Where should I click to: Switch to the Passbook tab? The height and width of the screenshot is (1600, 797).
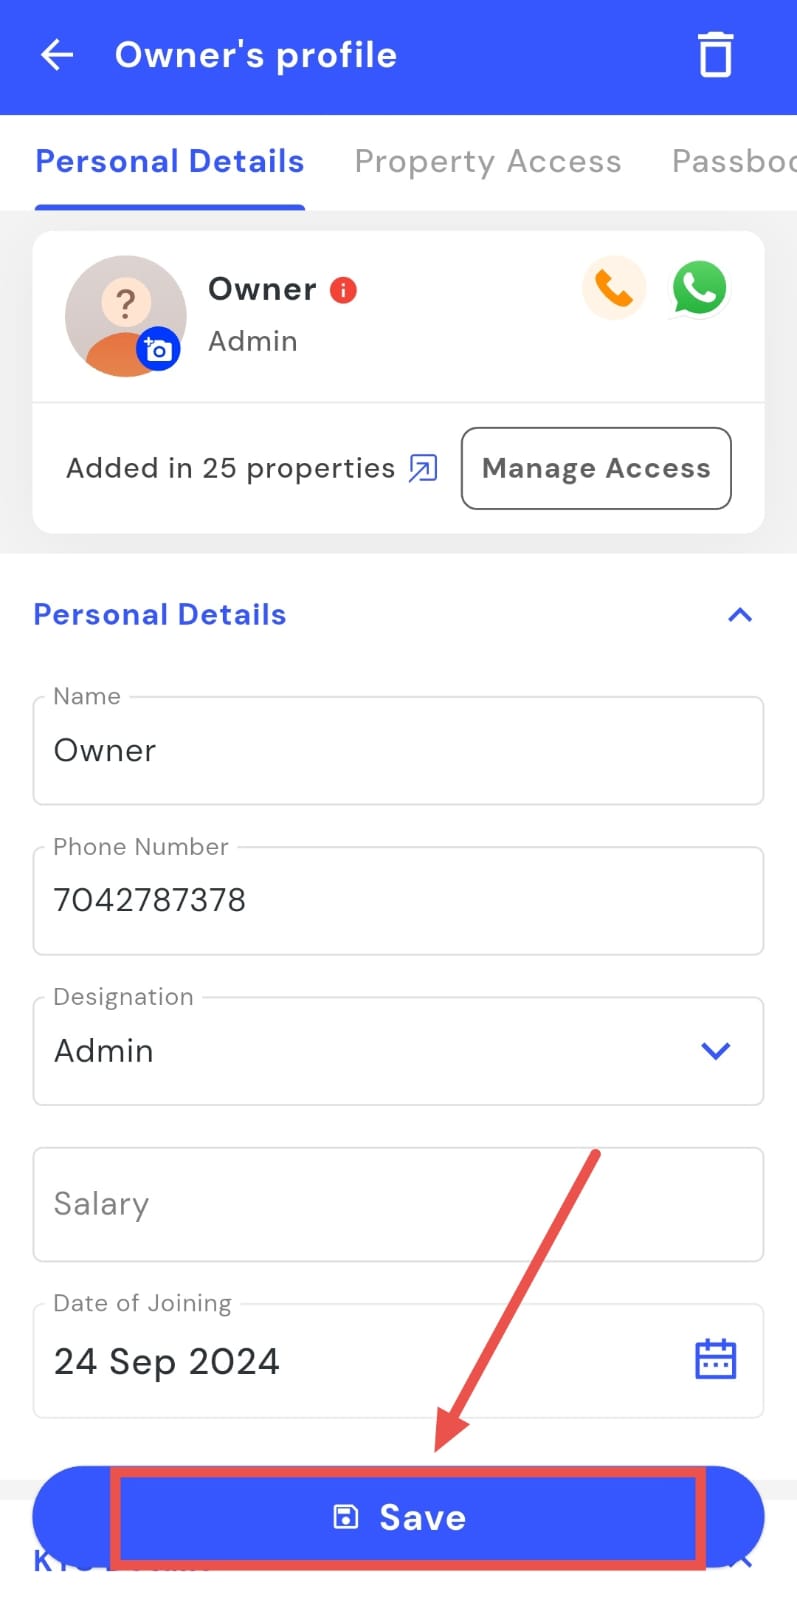[733, 162]
